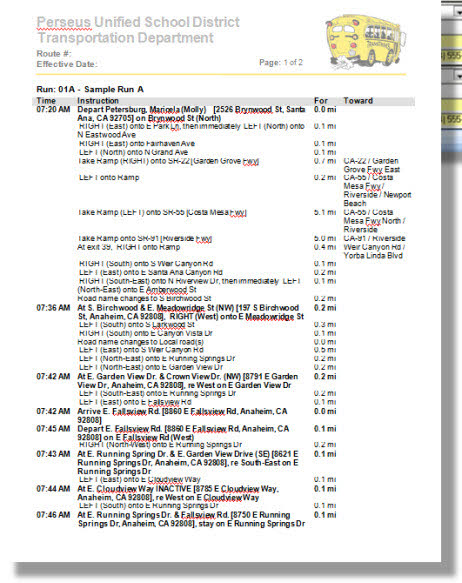462x583 pixels.
Task: Click the 5.1 mi distance value
Action: (325, 212)
